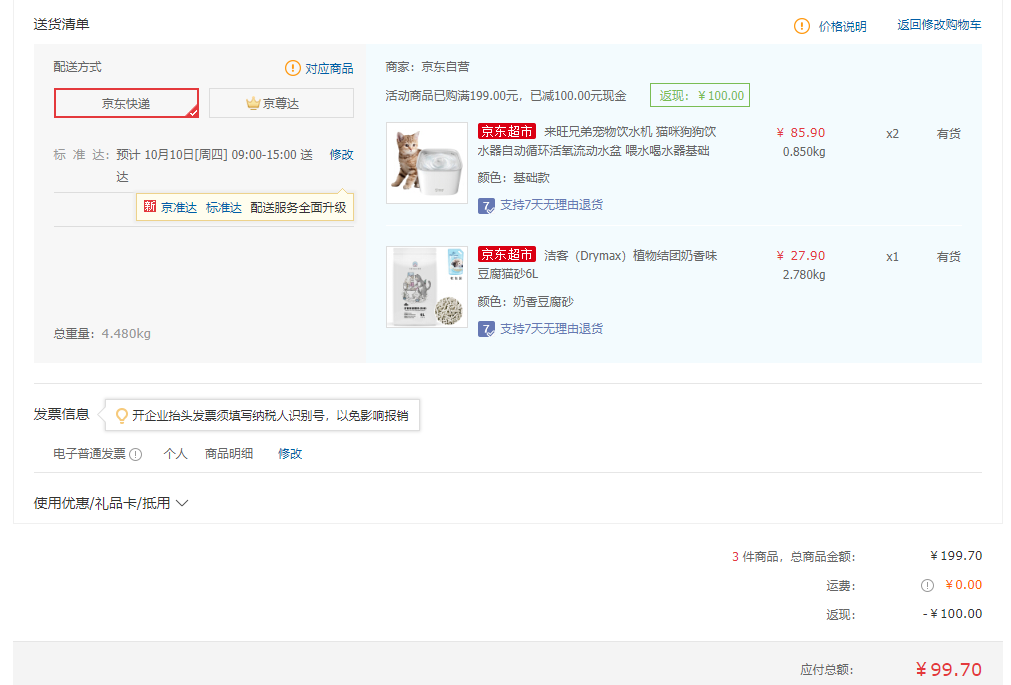This screenshot has width=1011, height=685.
Task: Click the total amount ￥199.70
Action: coord(956,556)
